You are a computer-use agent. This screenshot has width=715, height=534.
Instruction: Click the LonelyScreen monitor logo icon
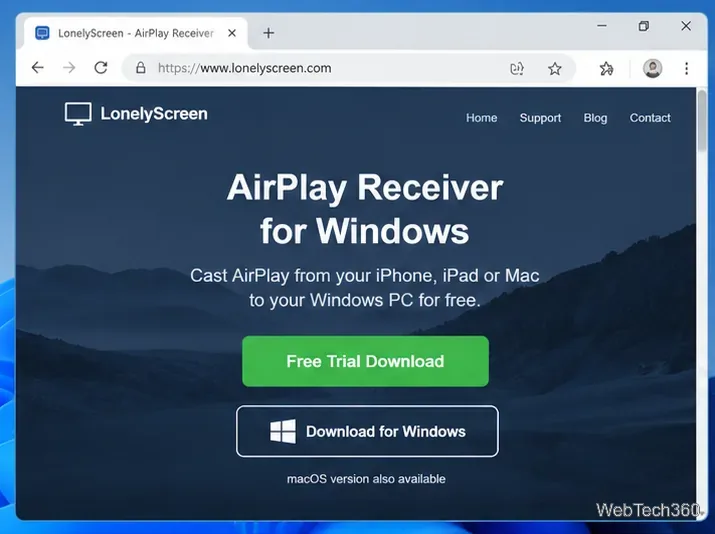tap(78, 114)
